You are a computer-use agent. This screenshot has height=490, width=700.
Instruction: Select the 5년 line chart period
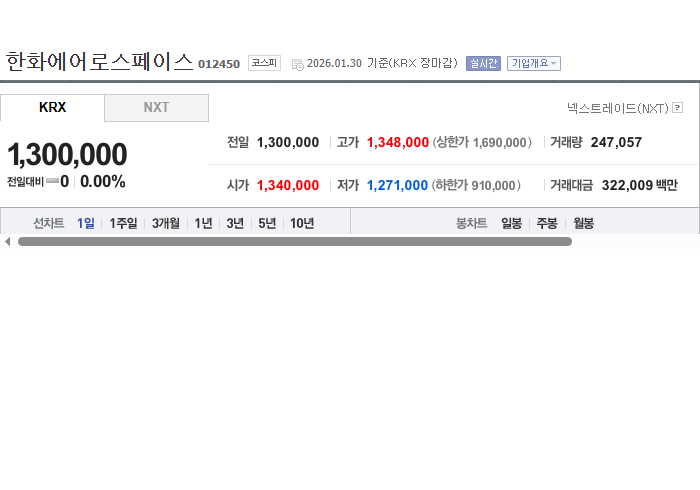pyautogui.click(x=267, y=223)
